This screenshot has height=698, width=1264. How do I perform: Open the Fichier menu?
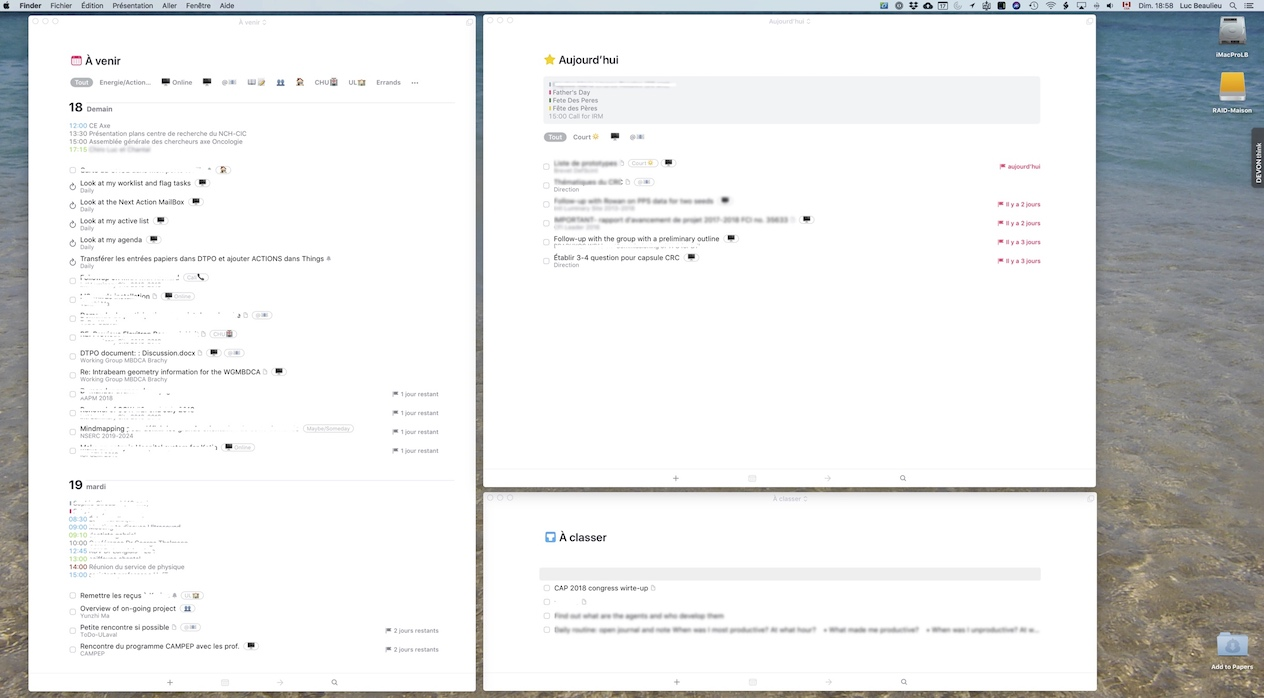point(61,5)
